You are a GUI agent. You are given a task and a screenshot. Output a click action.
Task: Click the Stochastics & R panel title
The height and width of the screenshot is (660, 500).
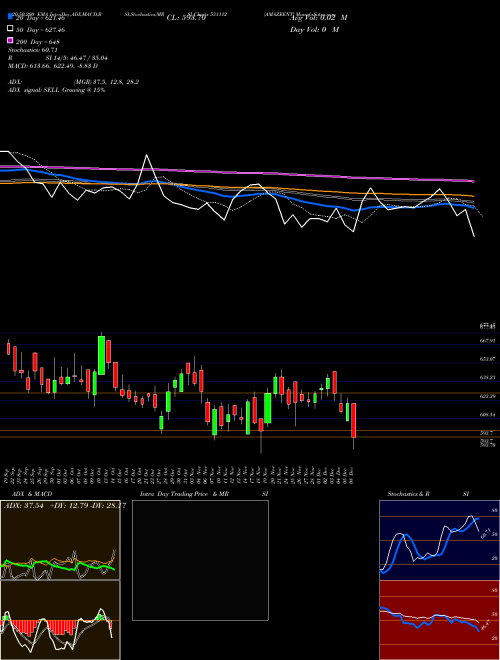(x=409, y=494)
